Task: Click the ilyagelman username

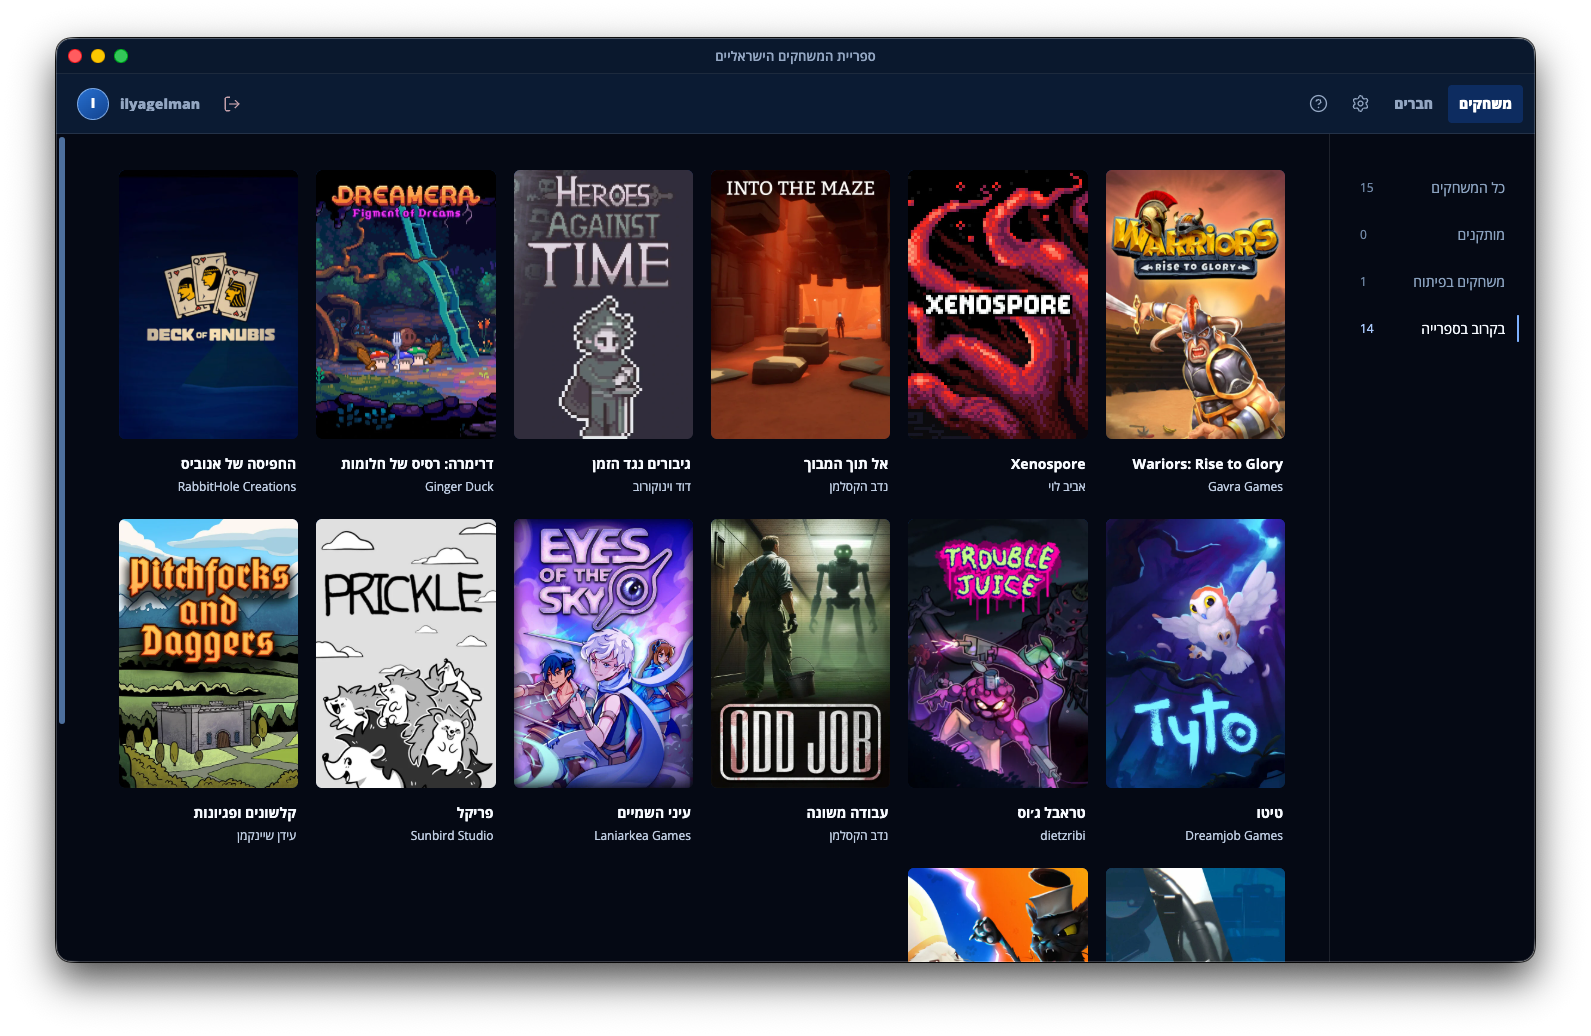Action: point(160,104)
